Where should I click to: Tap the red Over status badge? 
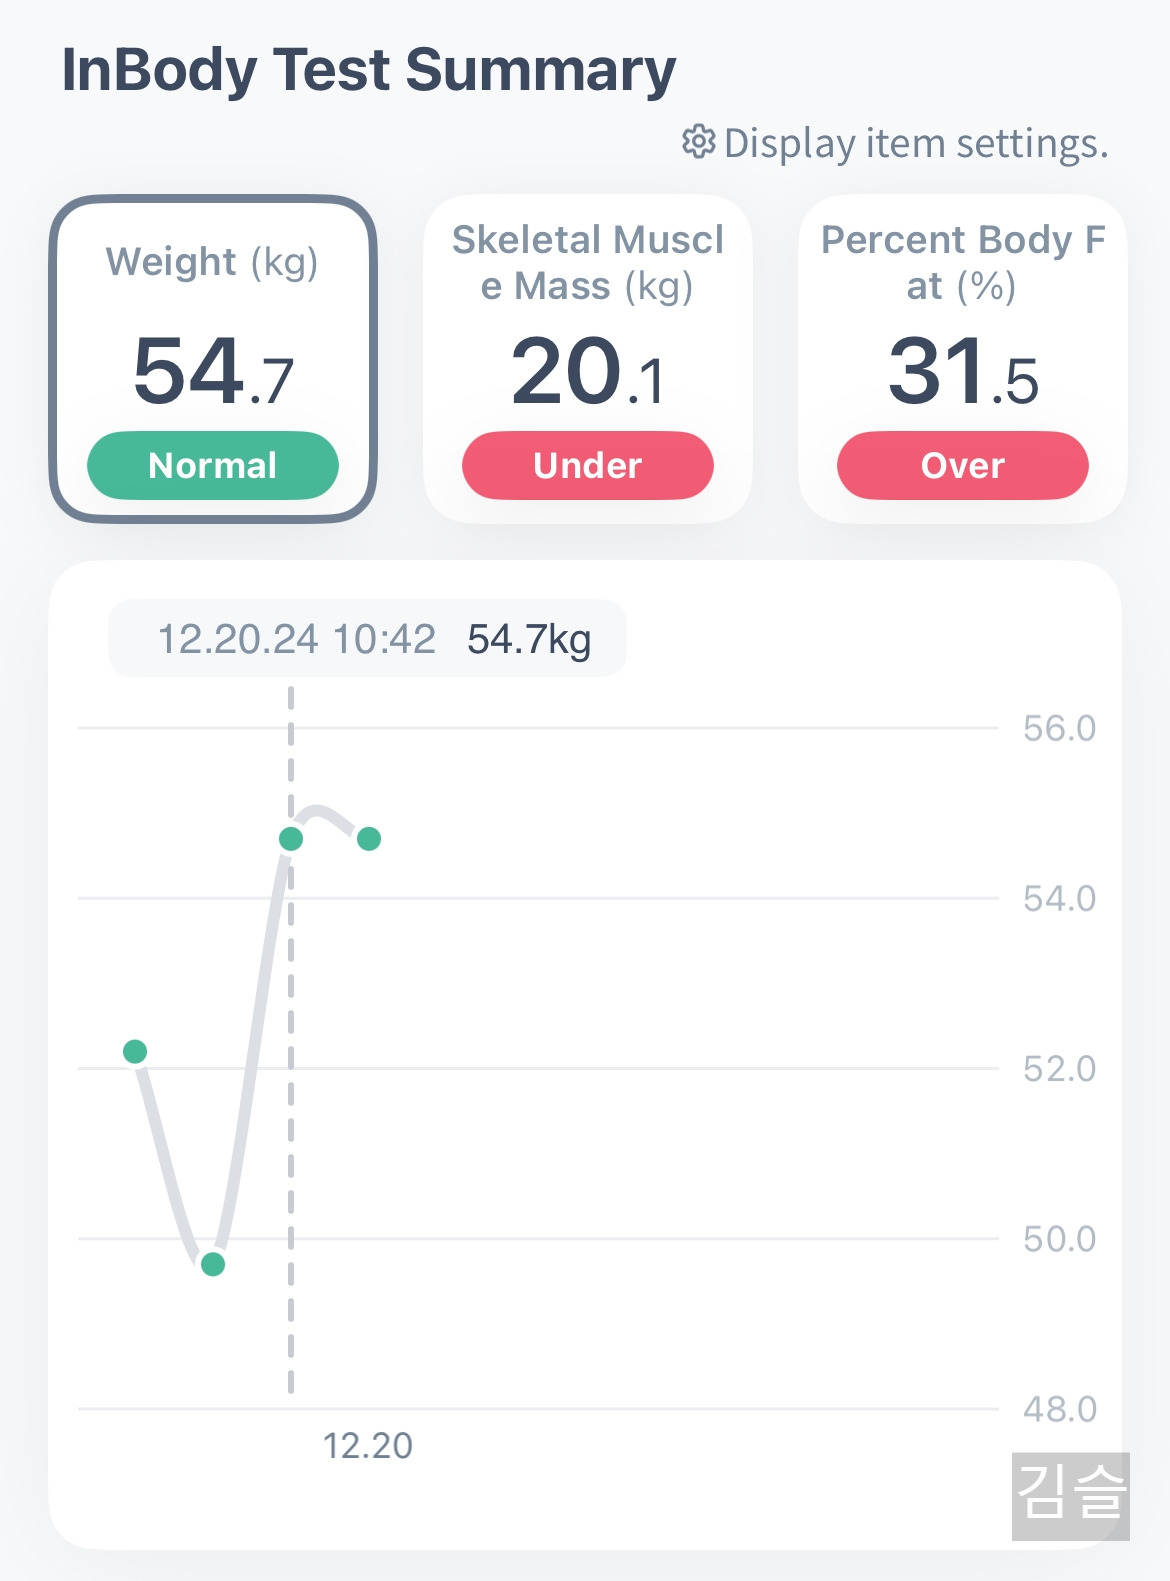click(x=962, y=465)
